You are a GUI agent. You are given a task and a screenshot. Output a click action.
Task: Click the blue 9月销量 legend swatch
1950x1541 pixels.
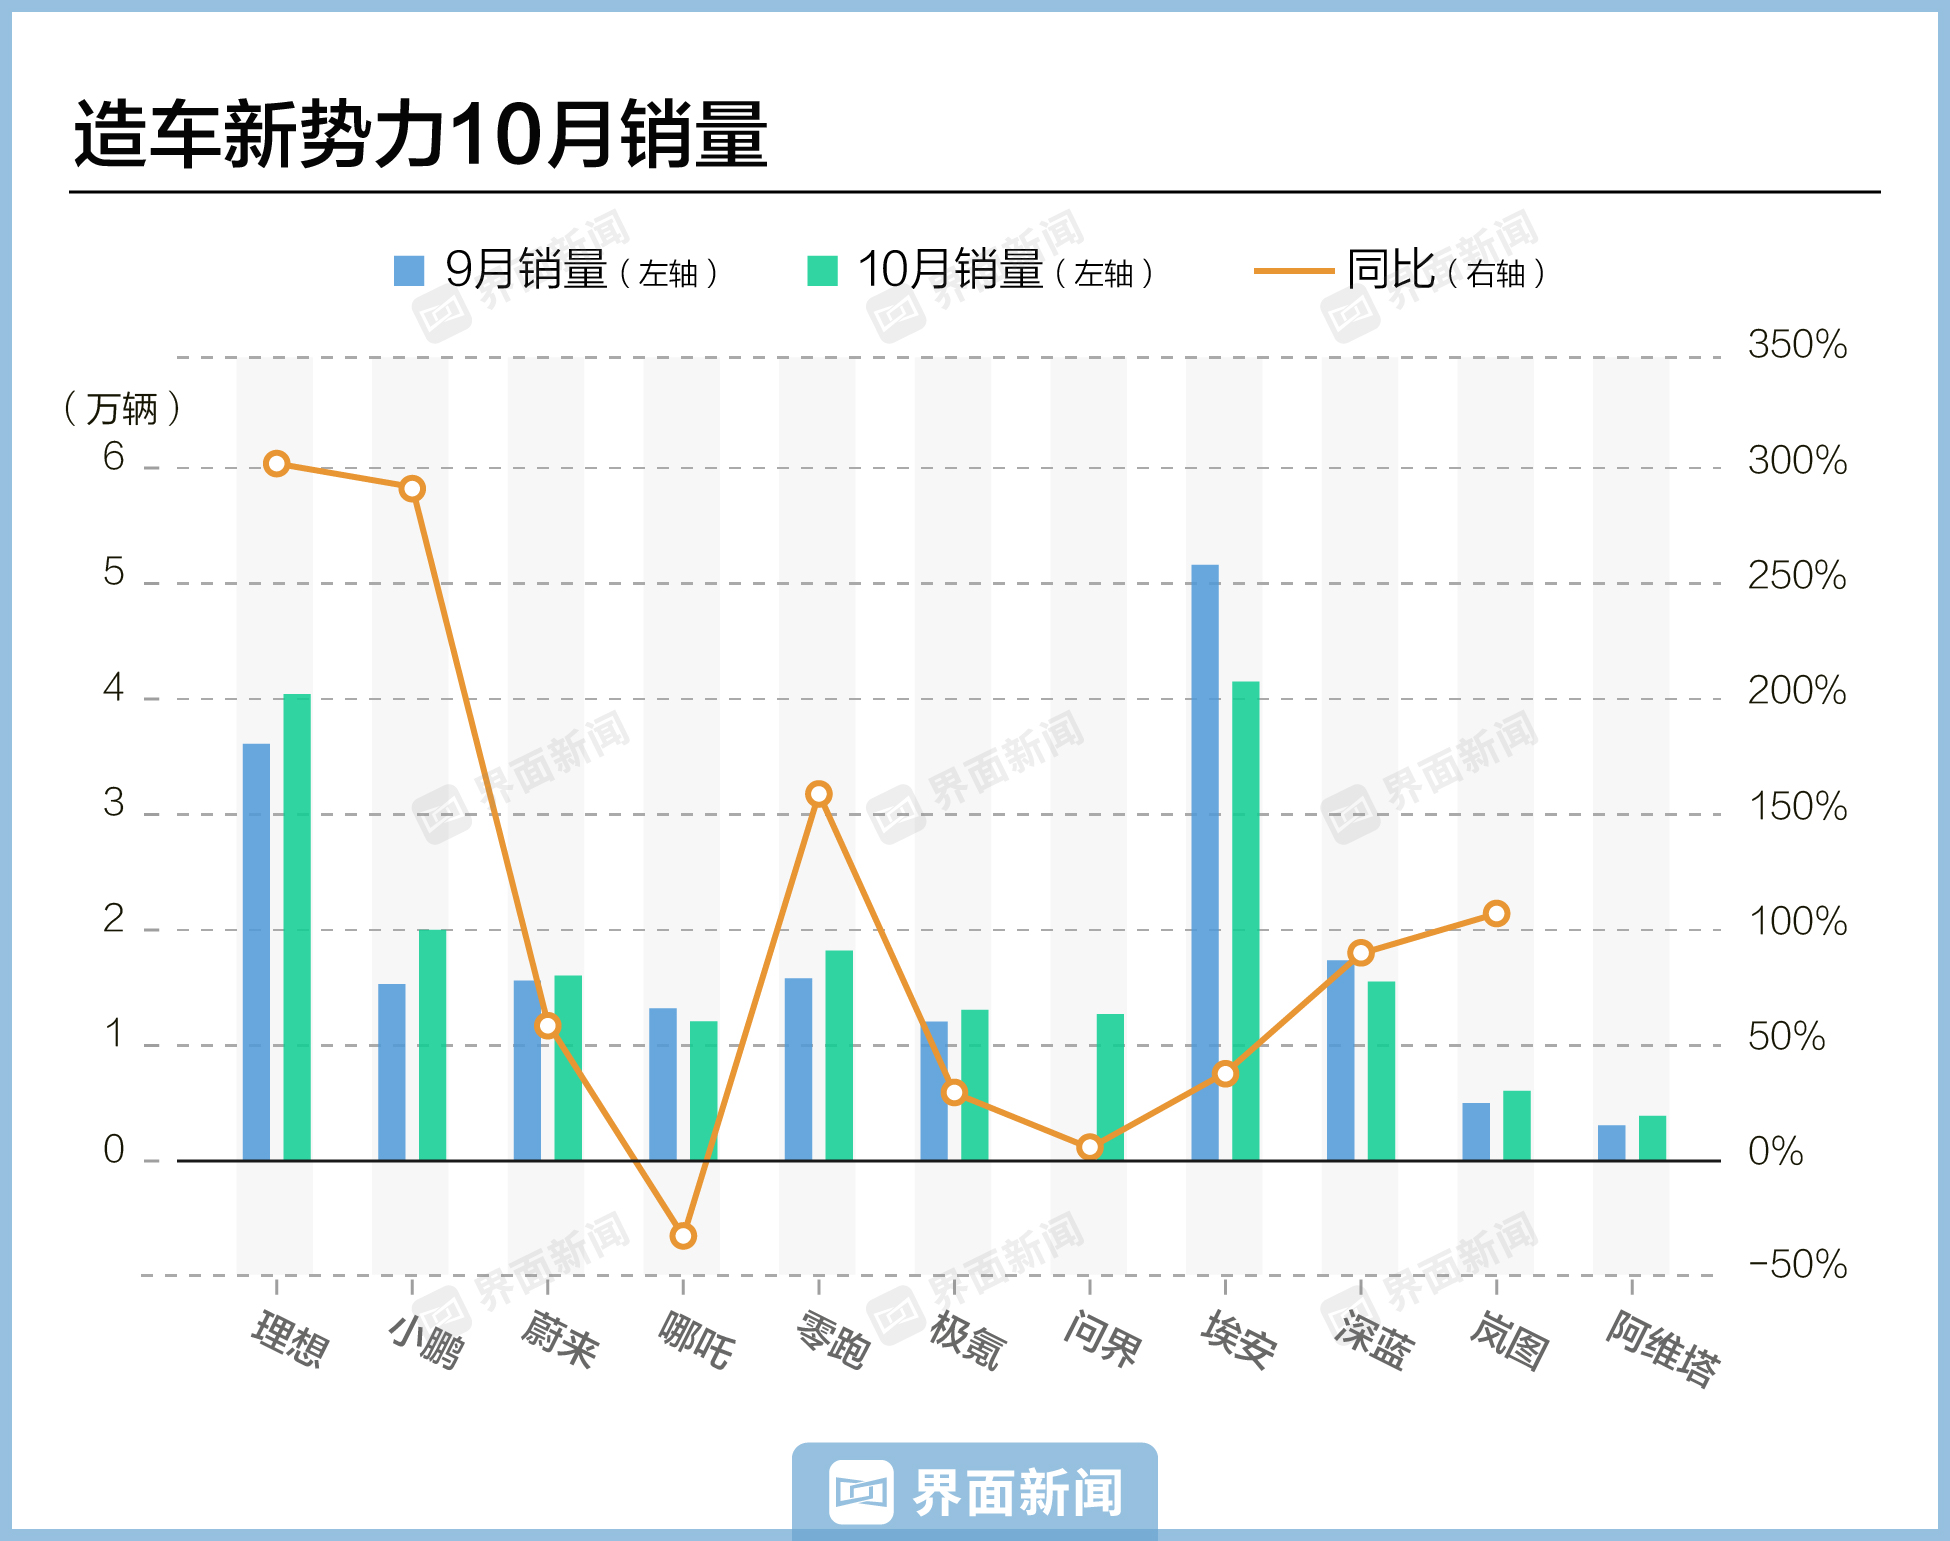tap(408, 271)
